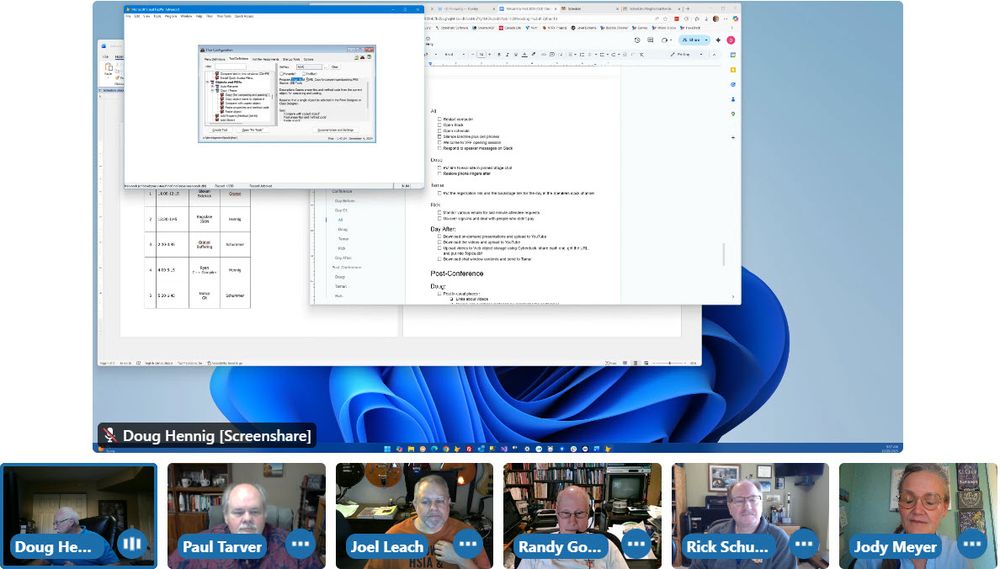Screen dimensions: 1000x569
Task: Open the Quick Access menu in FoxPro
Action: (244, 16)
